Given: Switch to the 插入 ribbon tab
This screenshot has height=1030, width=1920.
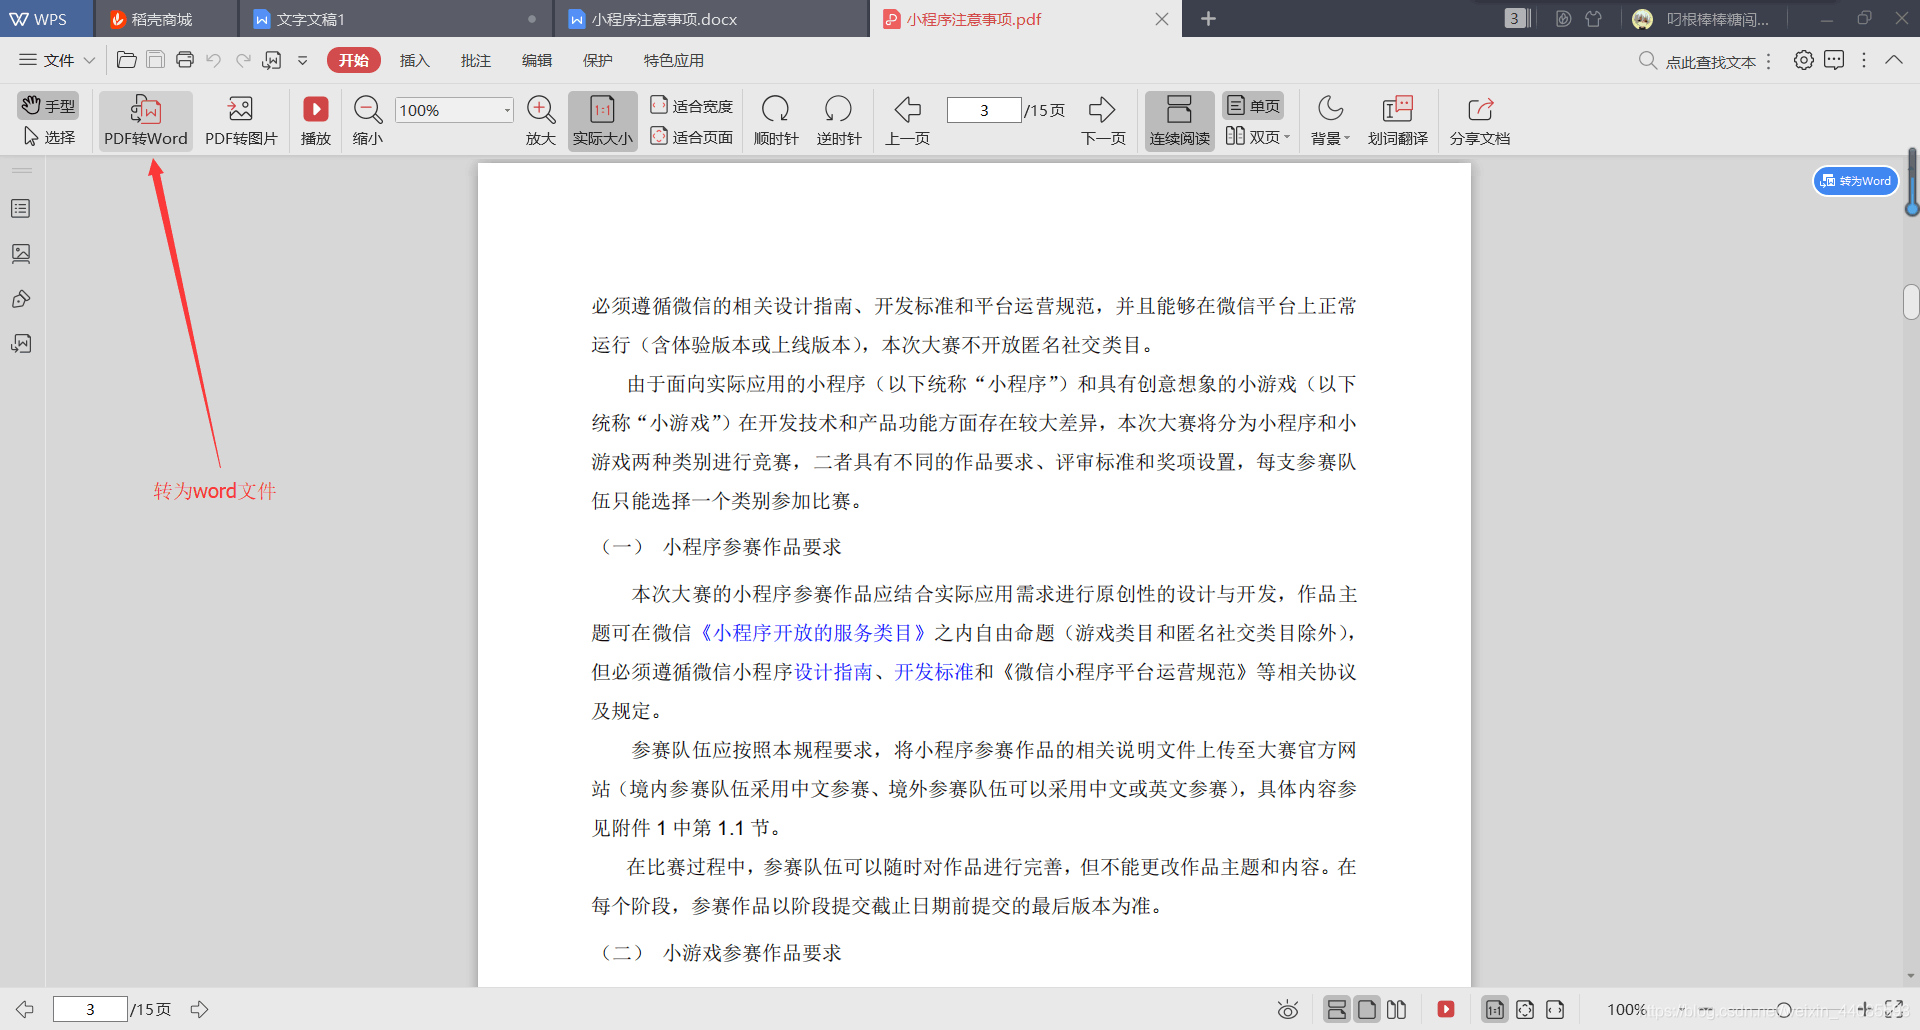Looking at the screenshot, I should point(414,60).
